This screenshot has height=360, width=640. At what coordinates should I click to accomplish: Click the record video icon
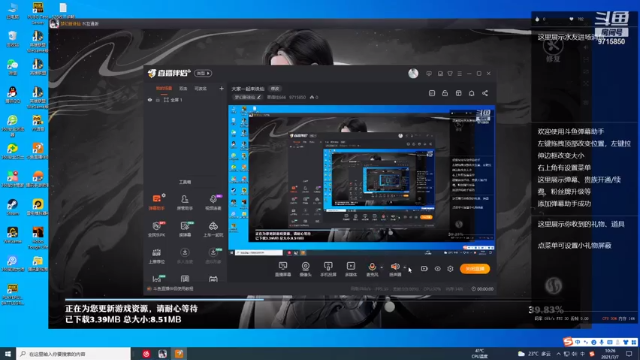424,269
